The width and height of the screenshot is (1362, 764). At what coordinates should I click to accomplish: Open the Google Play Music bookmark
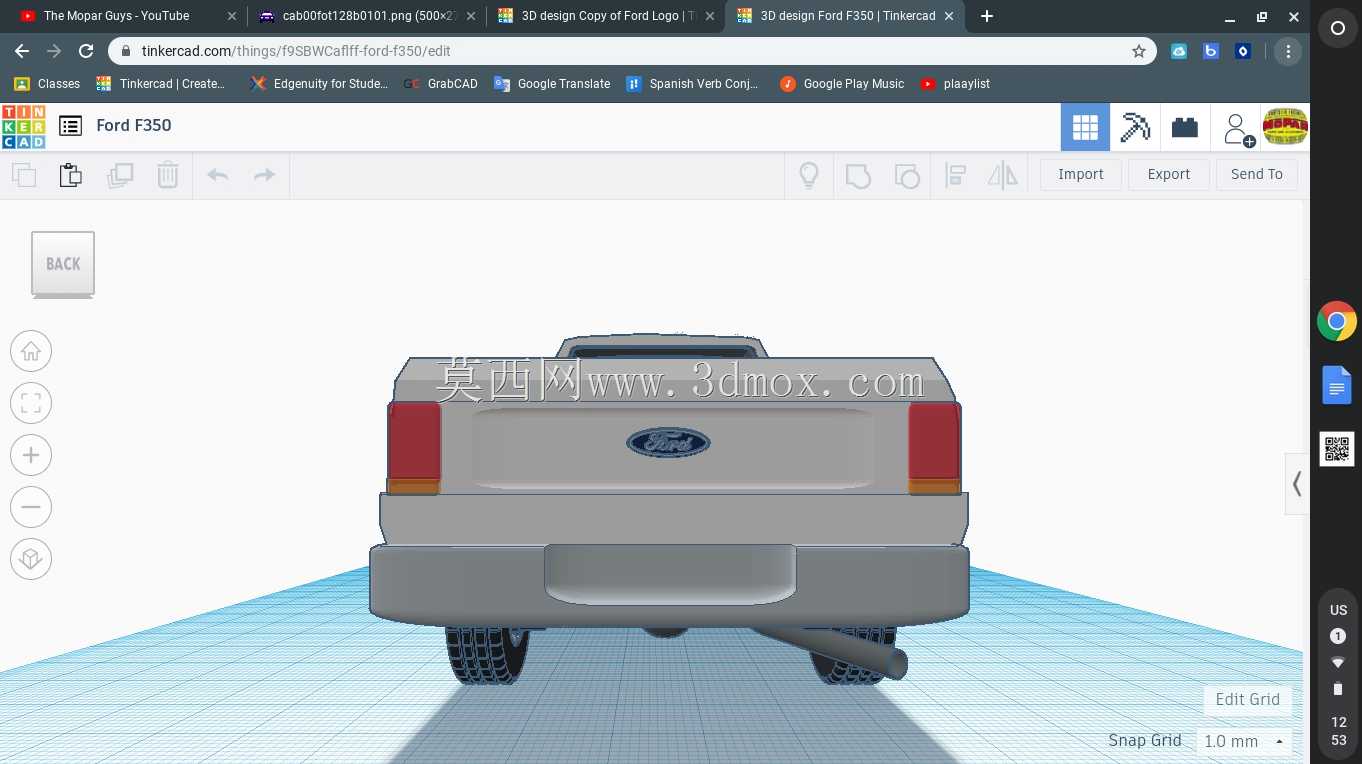click(842, 84)
